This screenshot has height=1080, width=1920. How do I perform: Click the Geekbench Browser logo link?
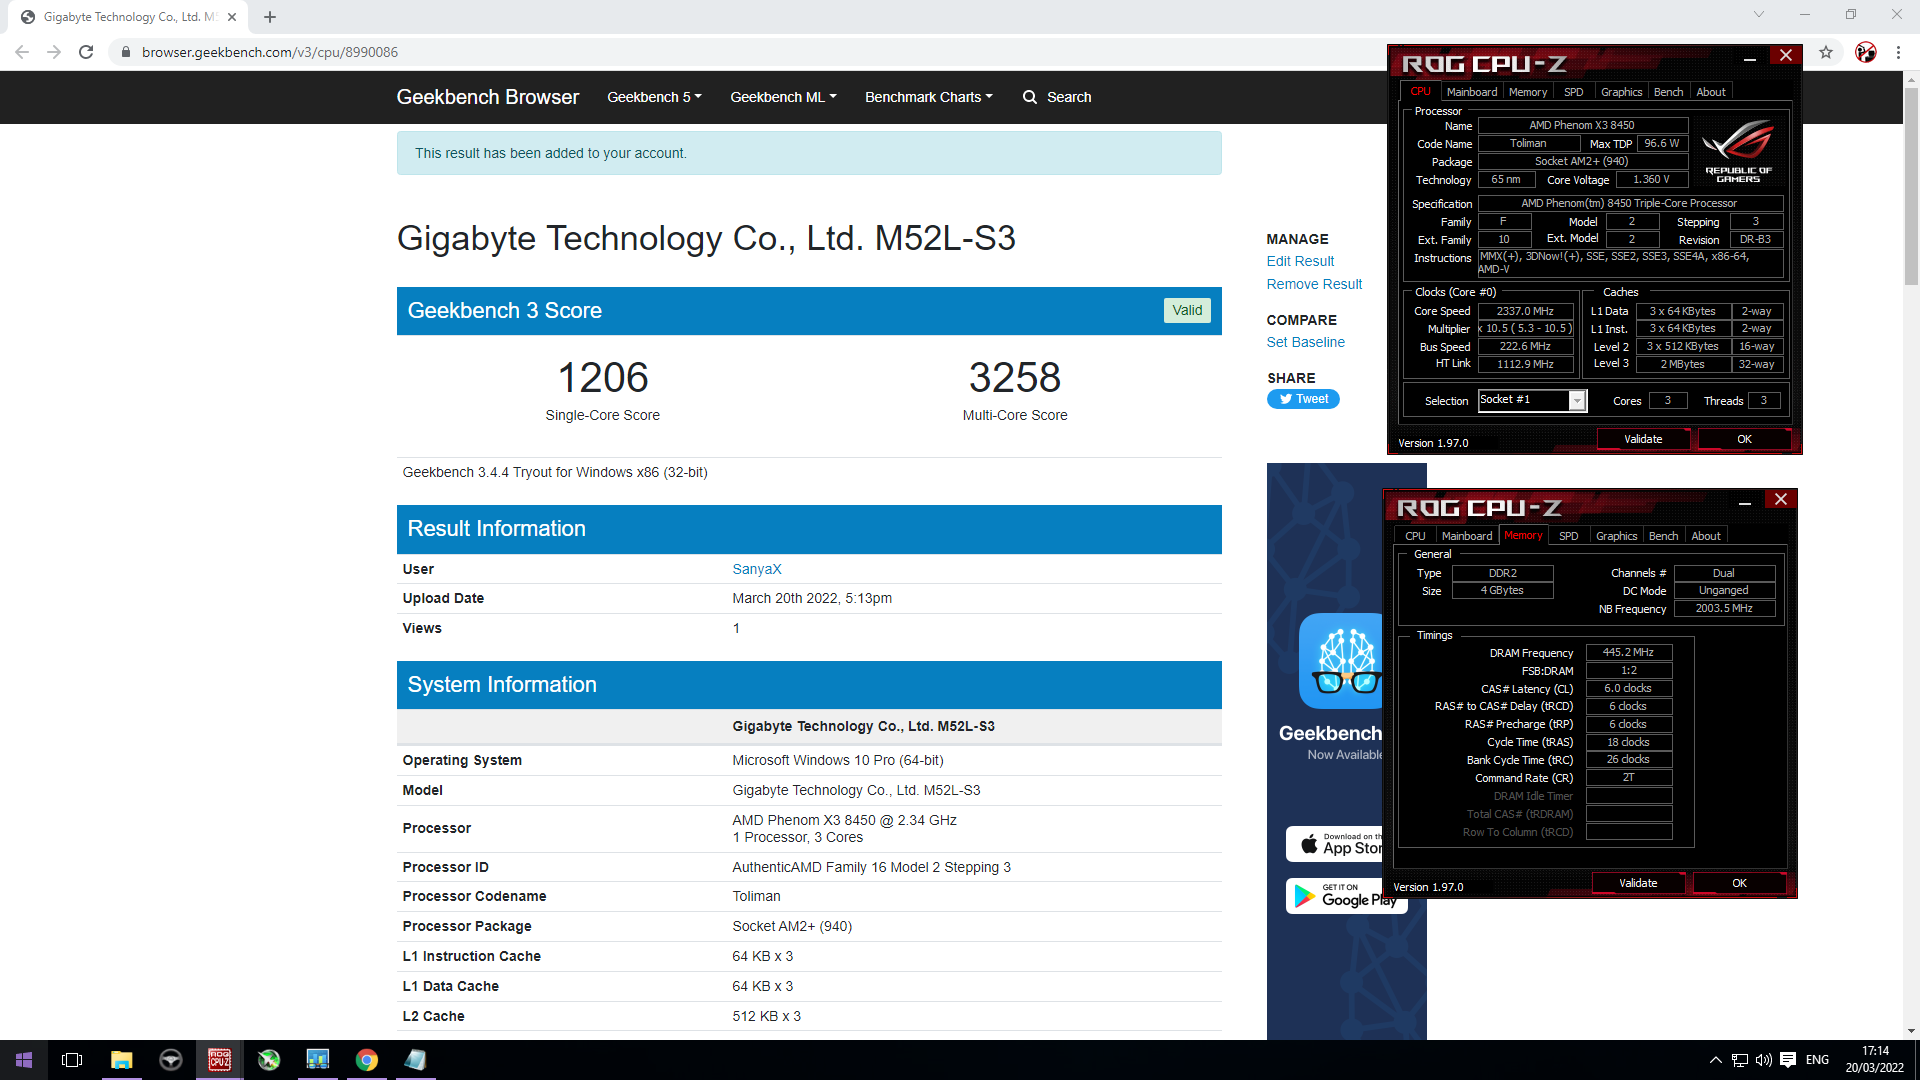(488, 97)
